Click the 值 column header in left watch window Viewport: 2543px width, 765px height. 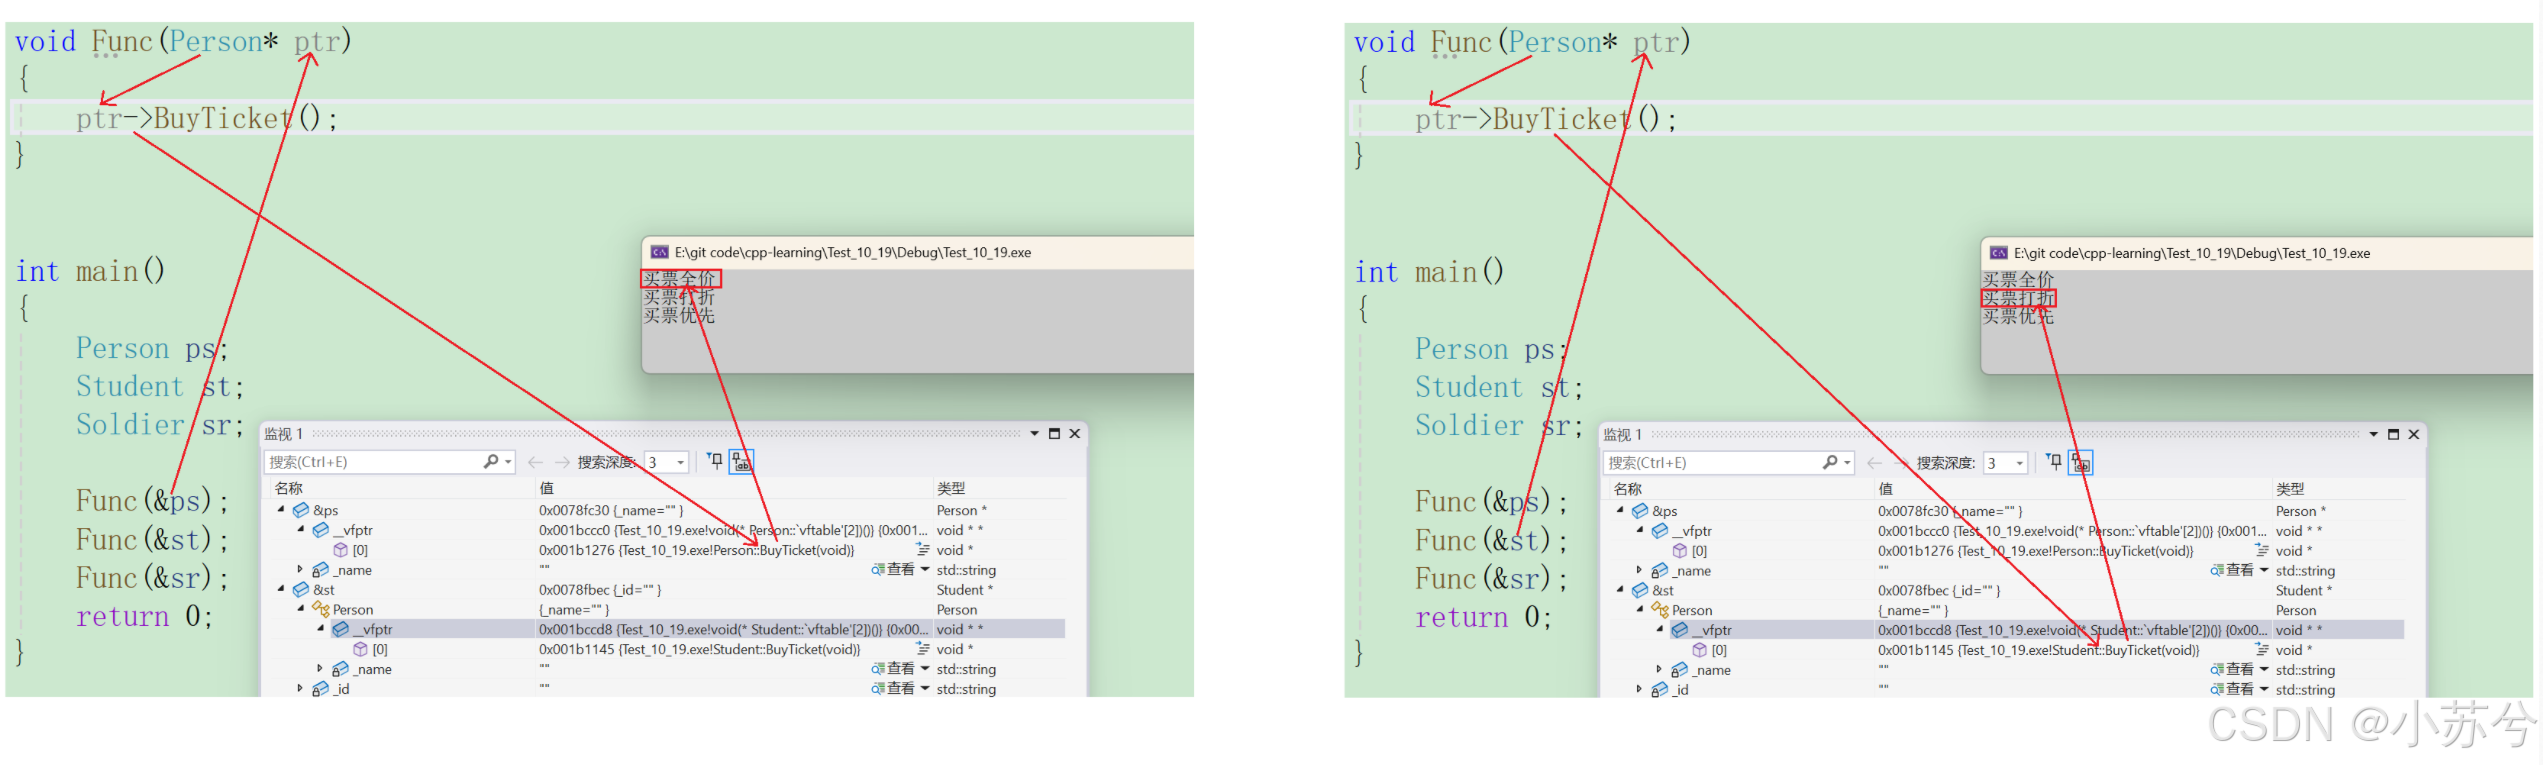coord(546,488)
